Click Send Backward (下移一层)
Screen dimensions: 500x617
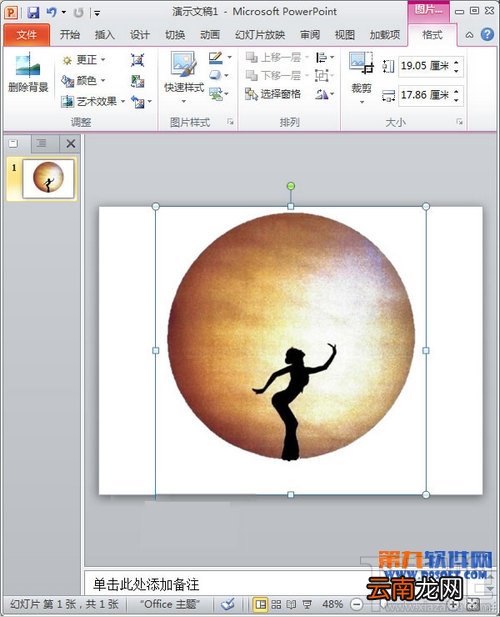click(x=277, y=75)
